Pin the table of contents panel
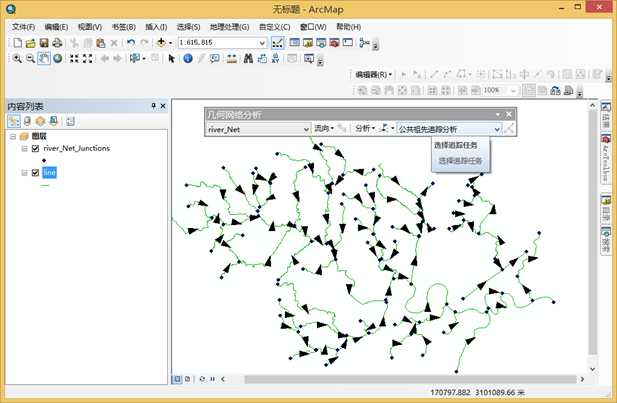617x403 pixels. 153,106
